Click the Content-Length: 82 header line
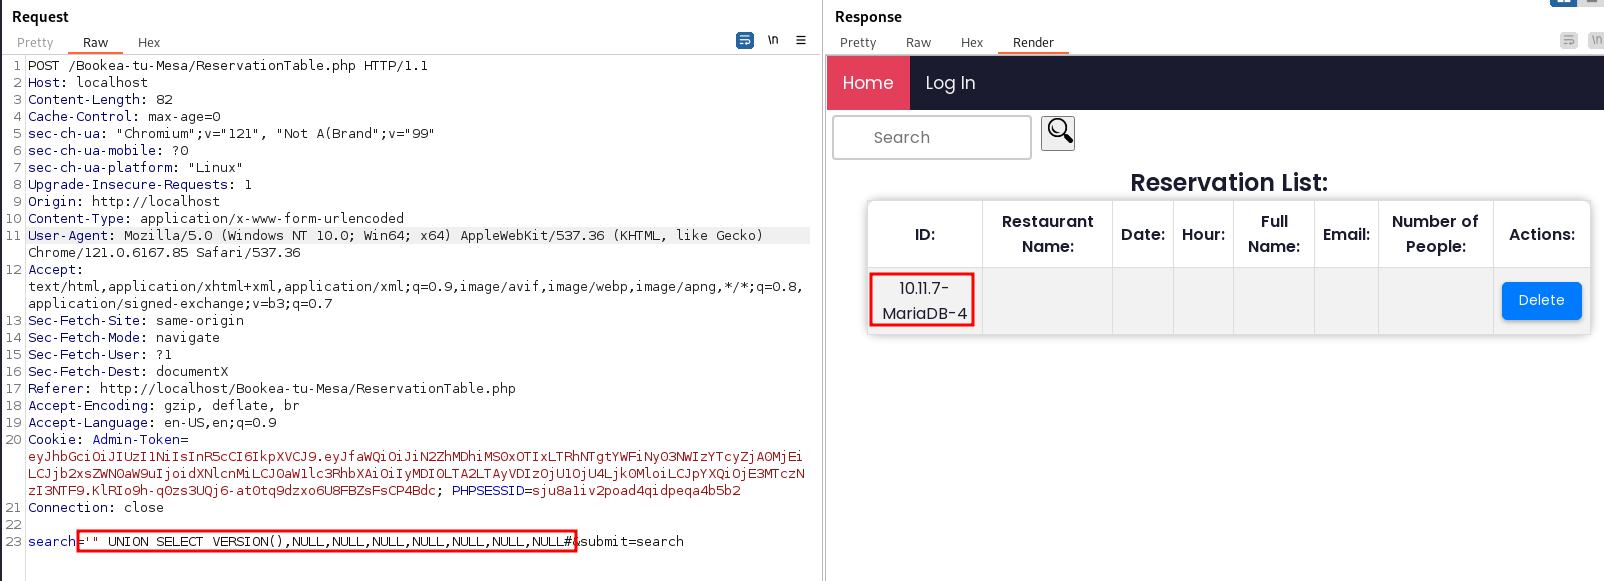The image size is (1604, 581). coord(100,100)
